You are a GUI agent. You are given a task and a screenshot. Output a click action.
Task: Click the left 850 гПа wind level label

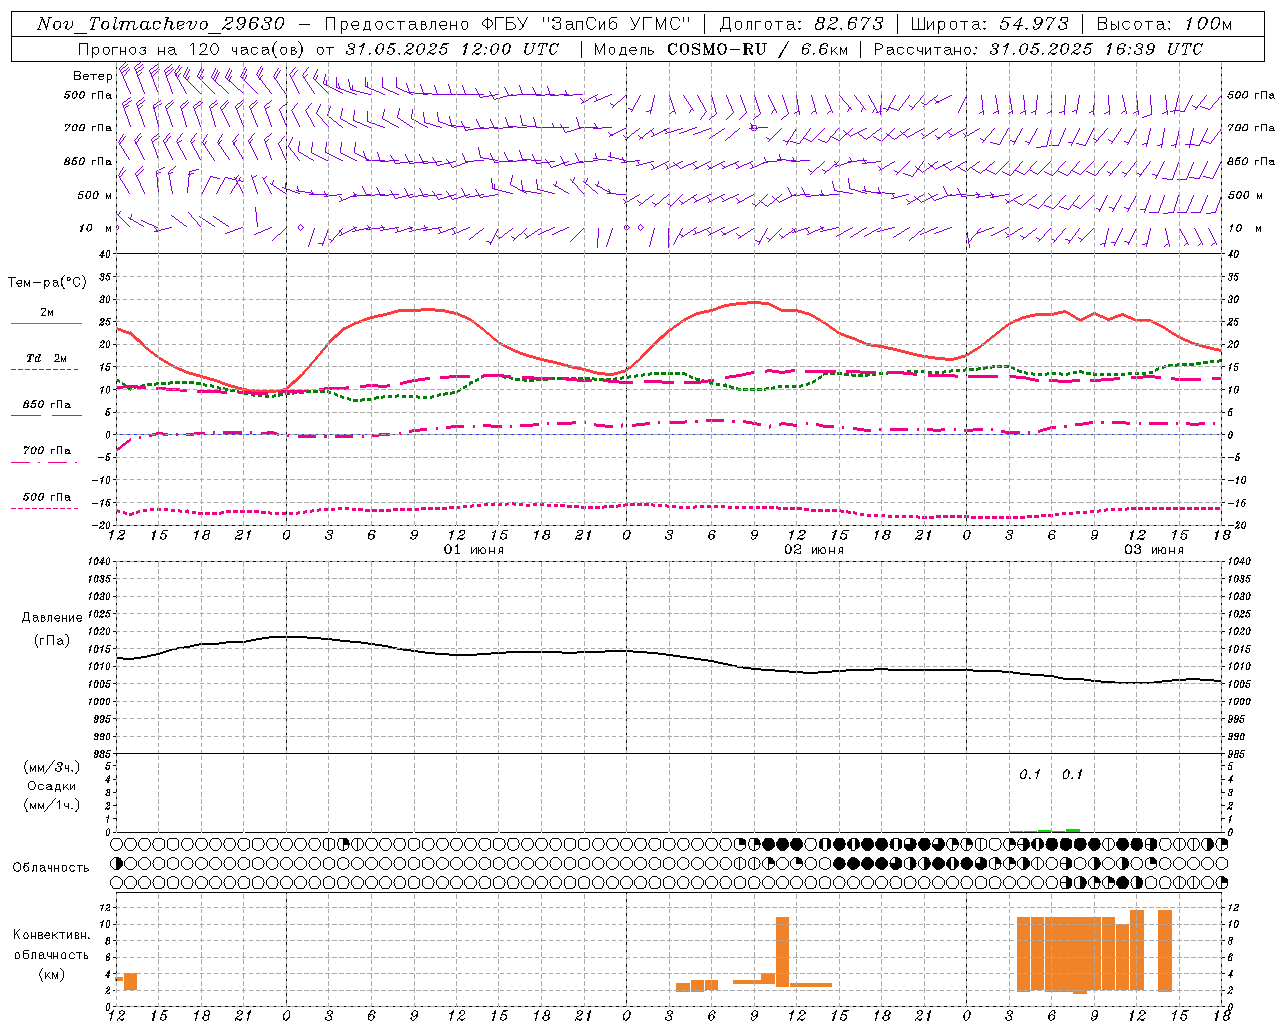88,161
